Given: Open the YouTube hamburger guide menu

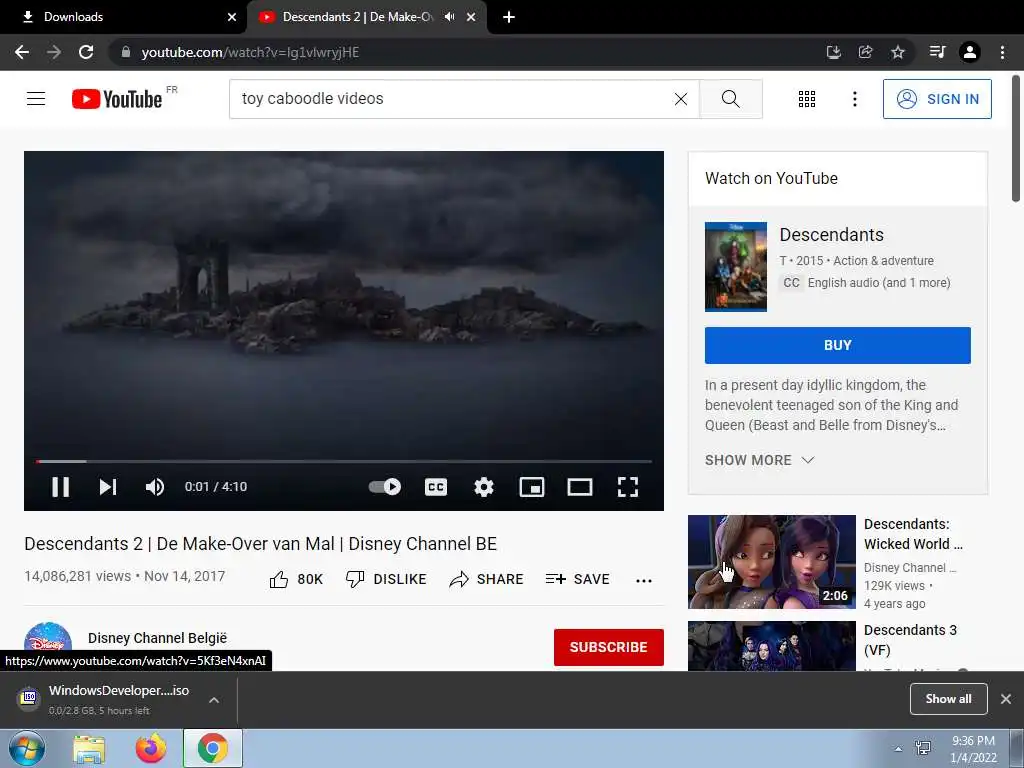Looking at the screenshot, I should (36, 99).
